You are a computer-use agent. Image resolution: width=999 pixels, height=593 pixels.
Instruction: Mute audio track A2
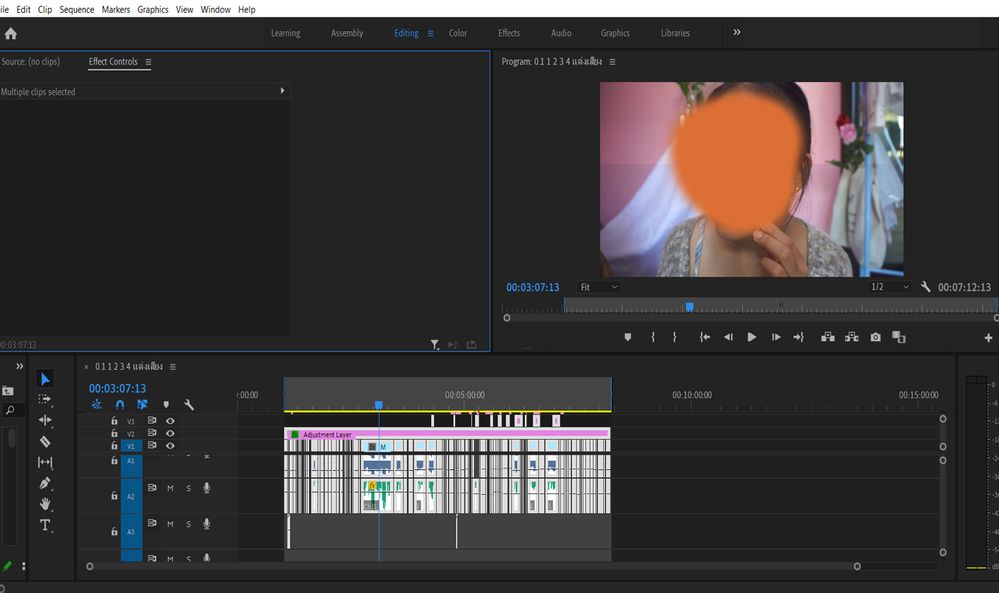click(x=170, y=488)
